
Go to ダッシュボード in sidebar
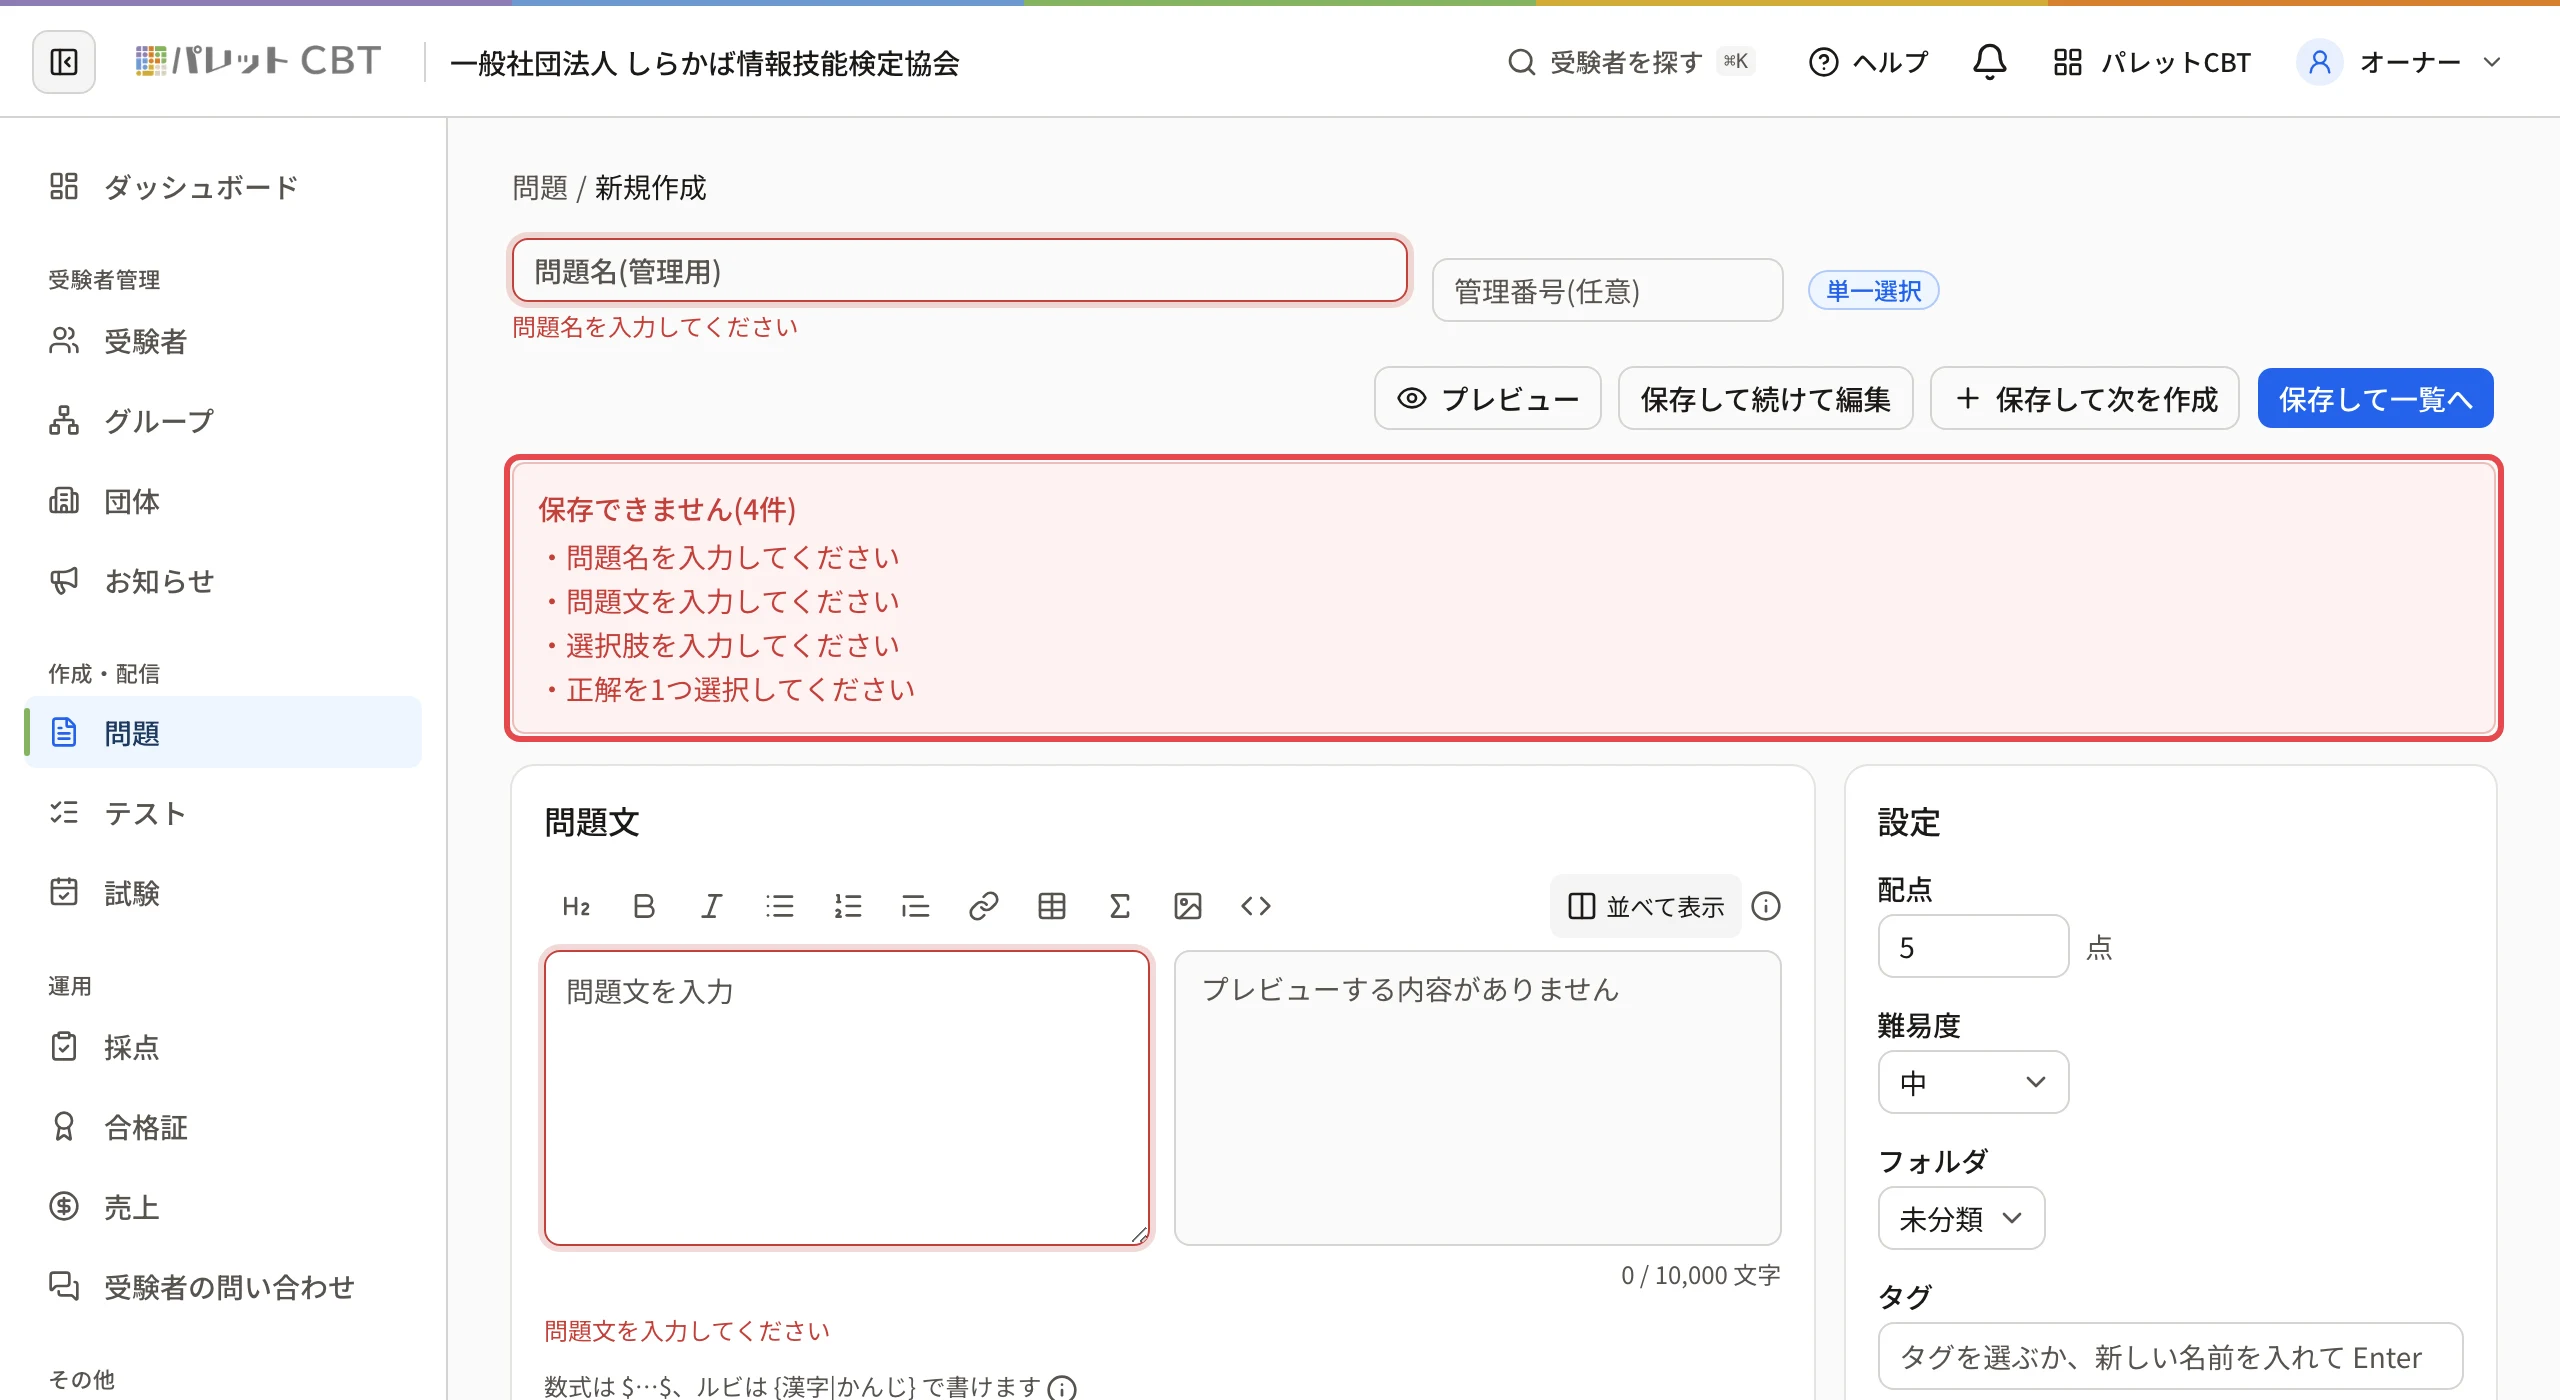(x=222, y=187)
